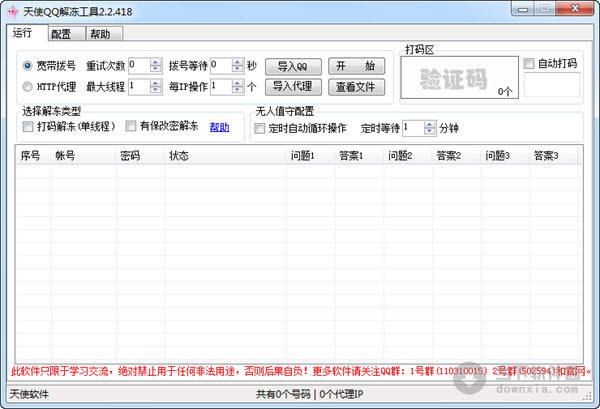Click the 密码 column header
The width and height of the screenshot is (600, 409).
(x=140, y=156)
